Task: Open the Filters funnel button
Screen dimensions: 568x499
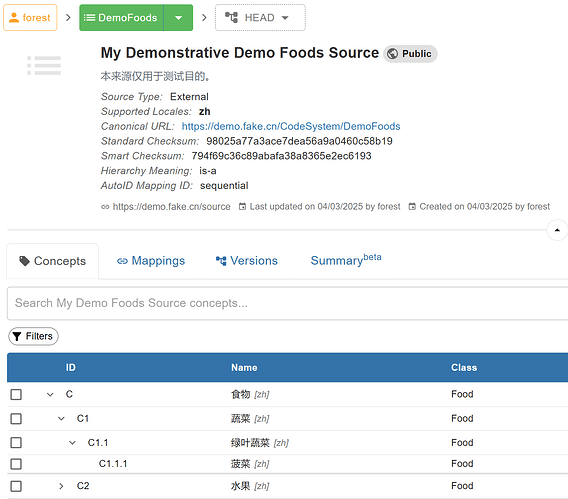Action: pos(33,336)
